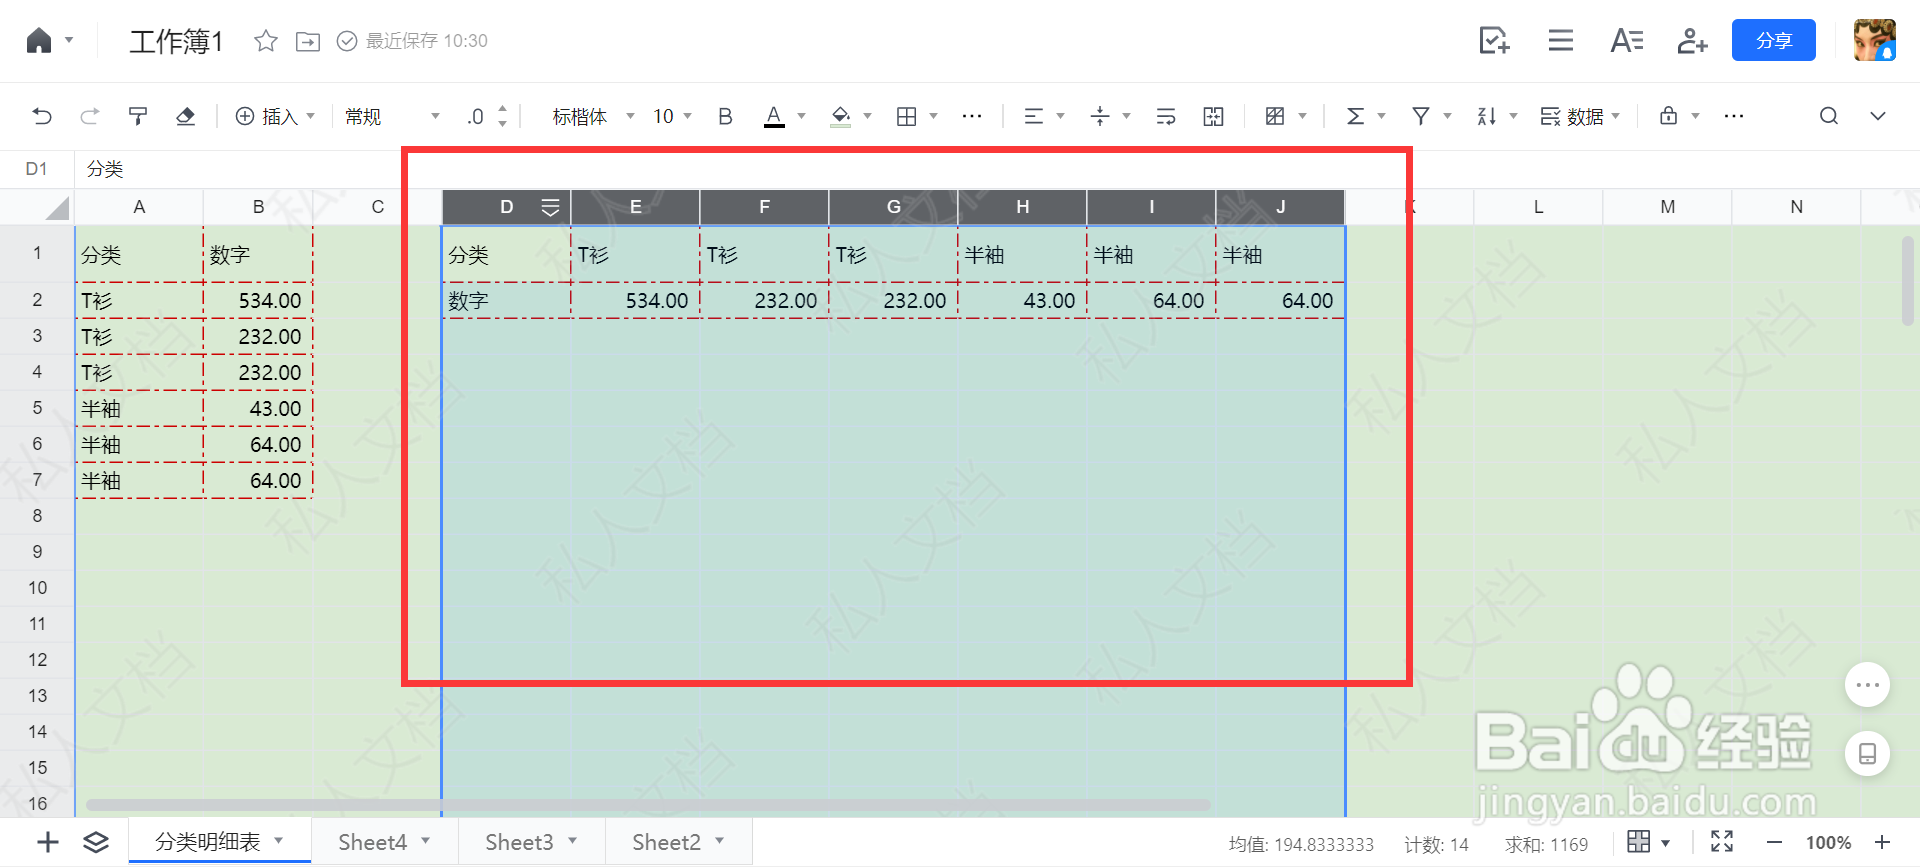Viewport: 1920px width, 867px height.
Task: Click the cell name box D1
Action: click(x=37, y=169)
